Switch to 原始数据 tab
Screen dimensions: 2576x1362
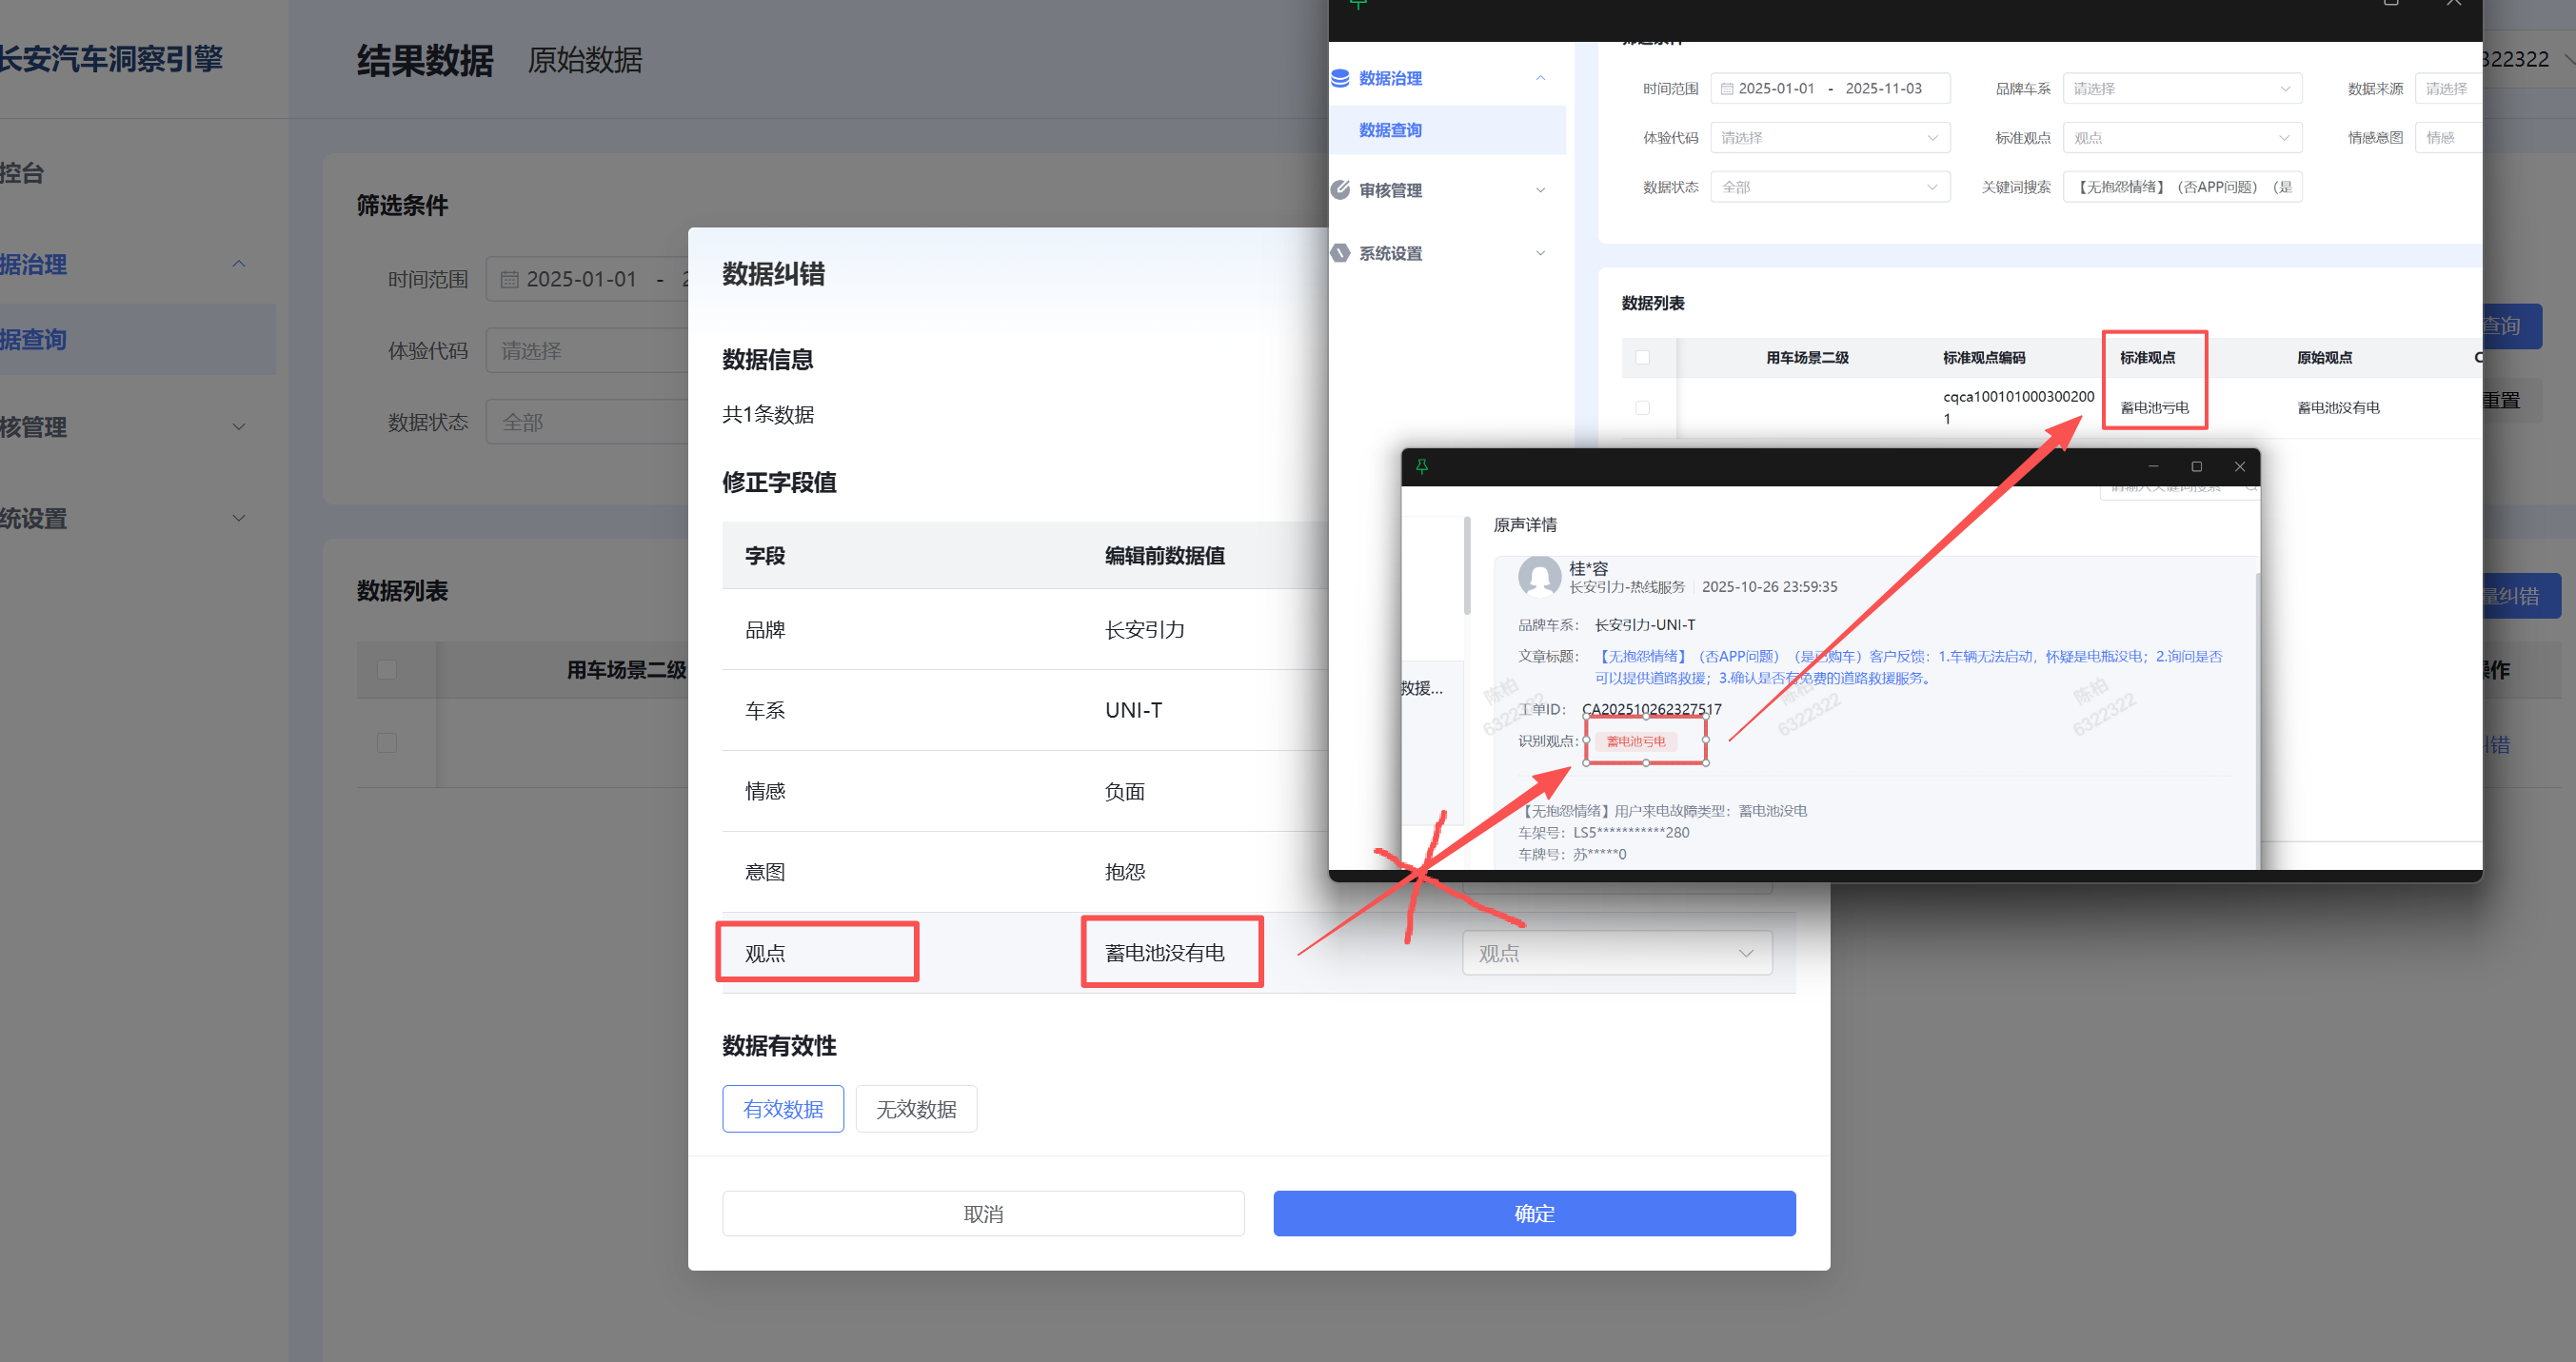585,61
